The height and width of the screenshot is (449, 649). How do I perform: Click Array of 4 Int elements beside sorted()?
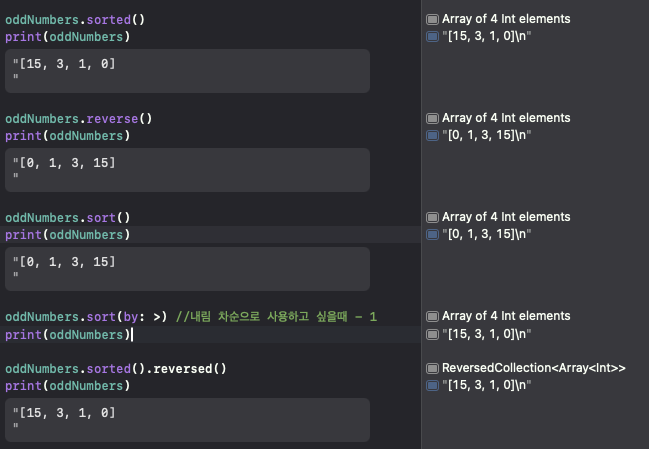pyautogui.click(x=506, y=19)
